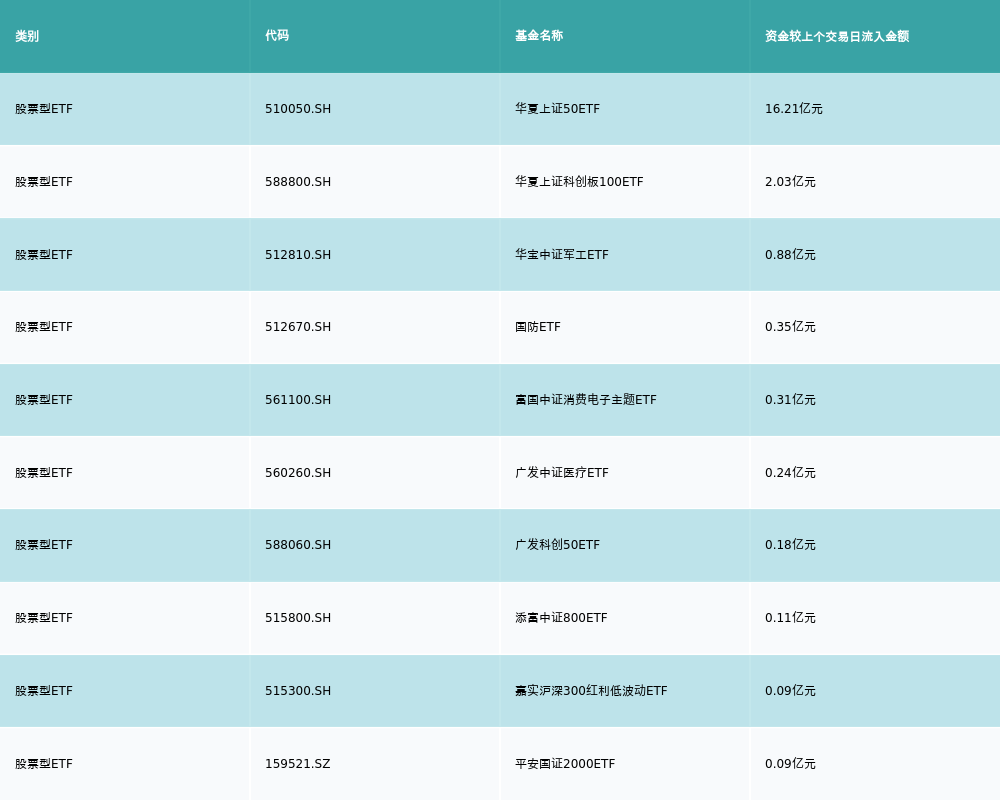Click 股票型ETF in the 560260.SH row

(44, 473)
